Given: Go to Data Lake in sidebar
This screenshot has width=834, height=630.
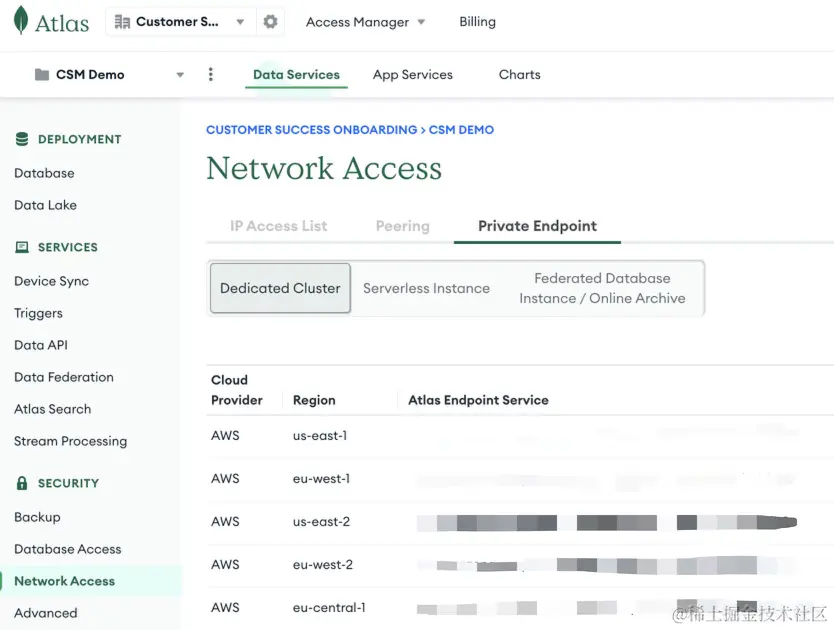Looking at the screenshot, I should point(45,205).
